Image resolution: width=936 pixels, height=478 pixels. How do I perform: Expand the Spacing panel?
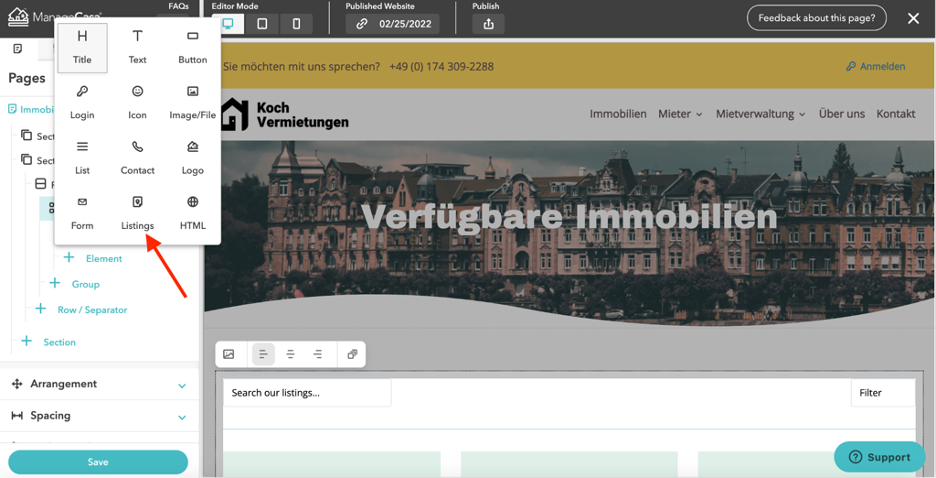[x=98, y=416]
